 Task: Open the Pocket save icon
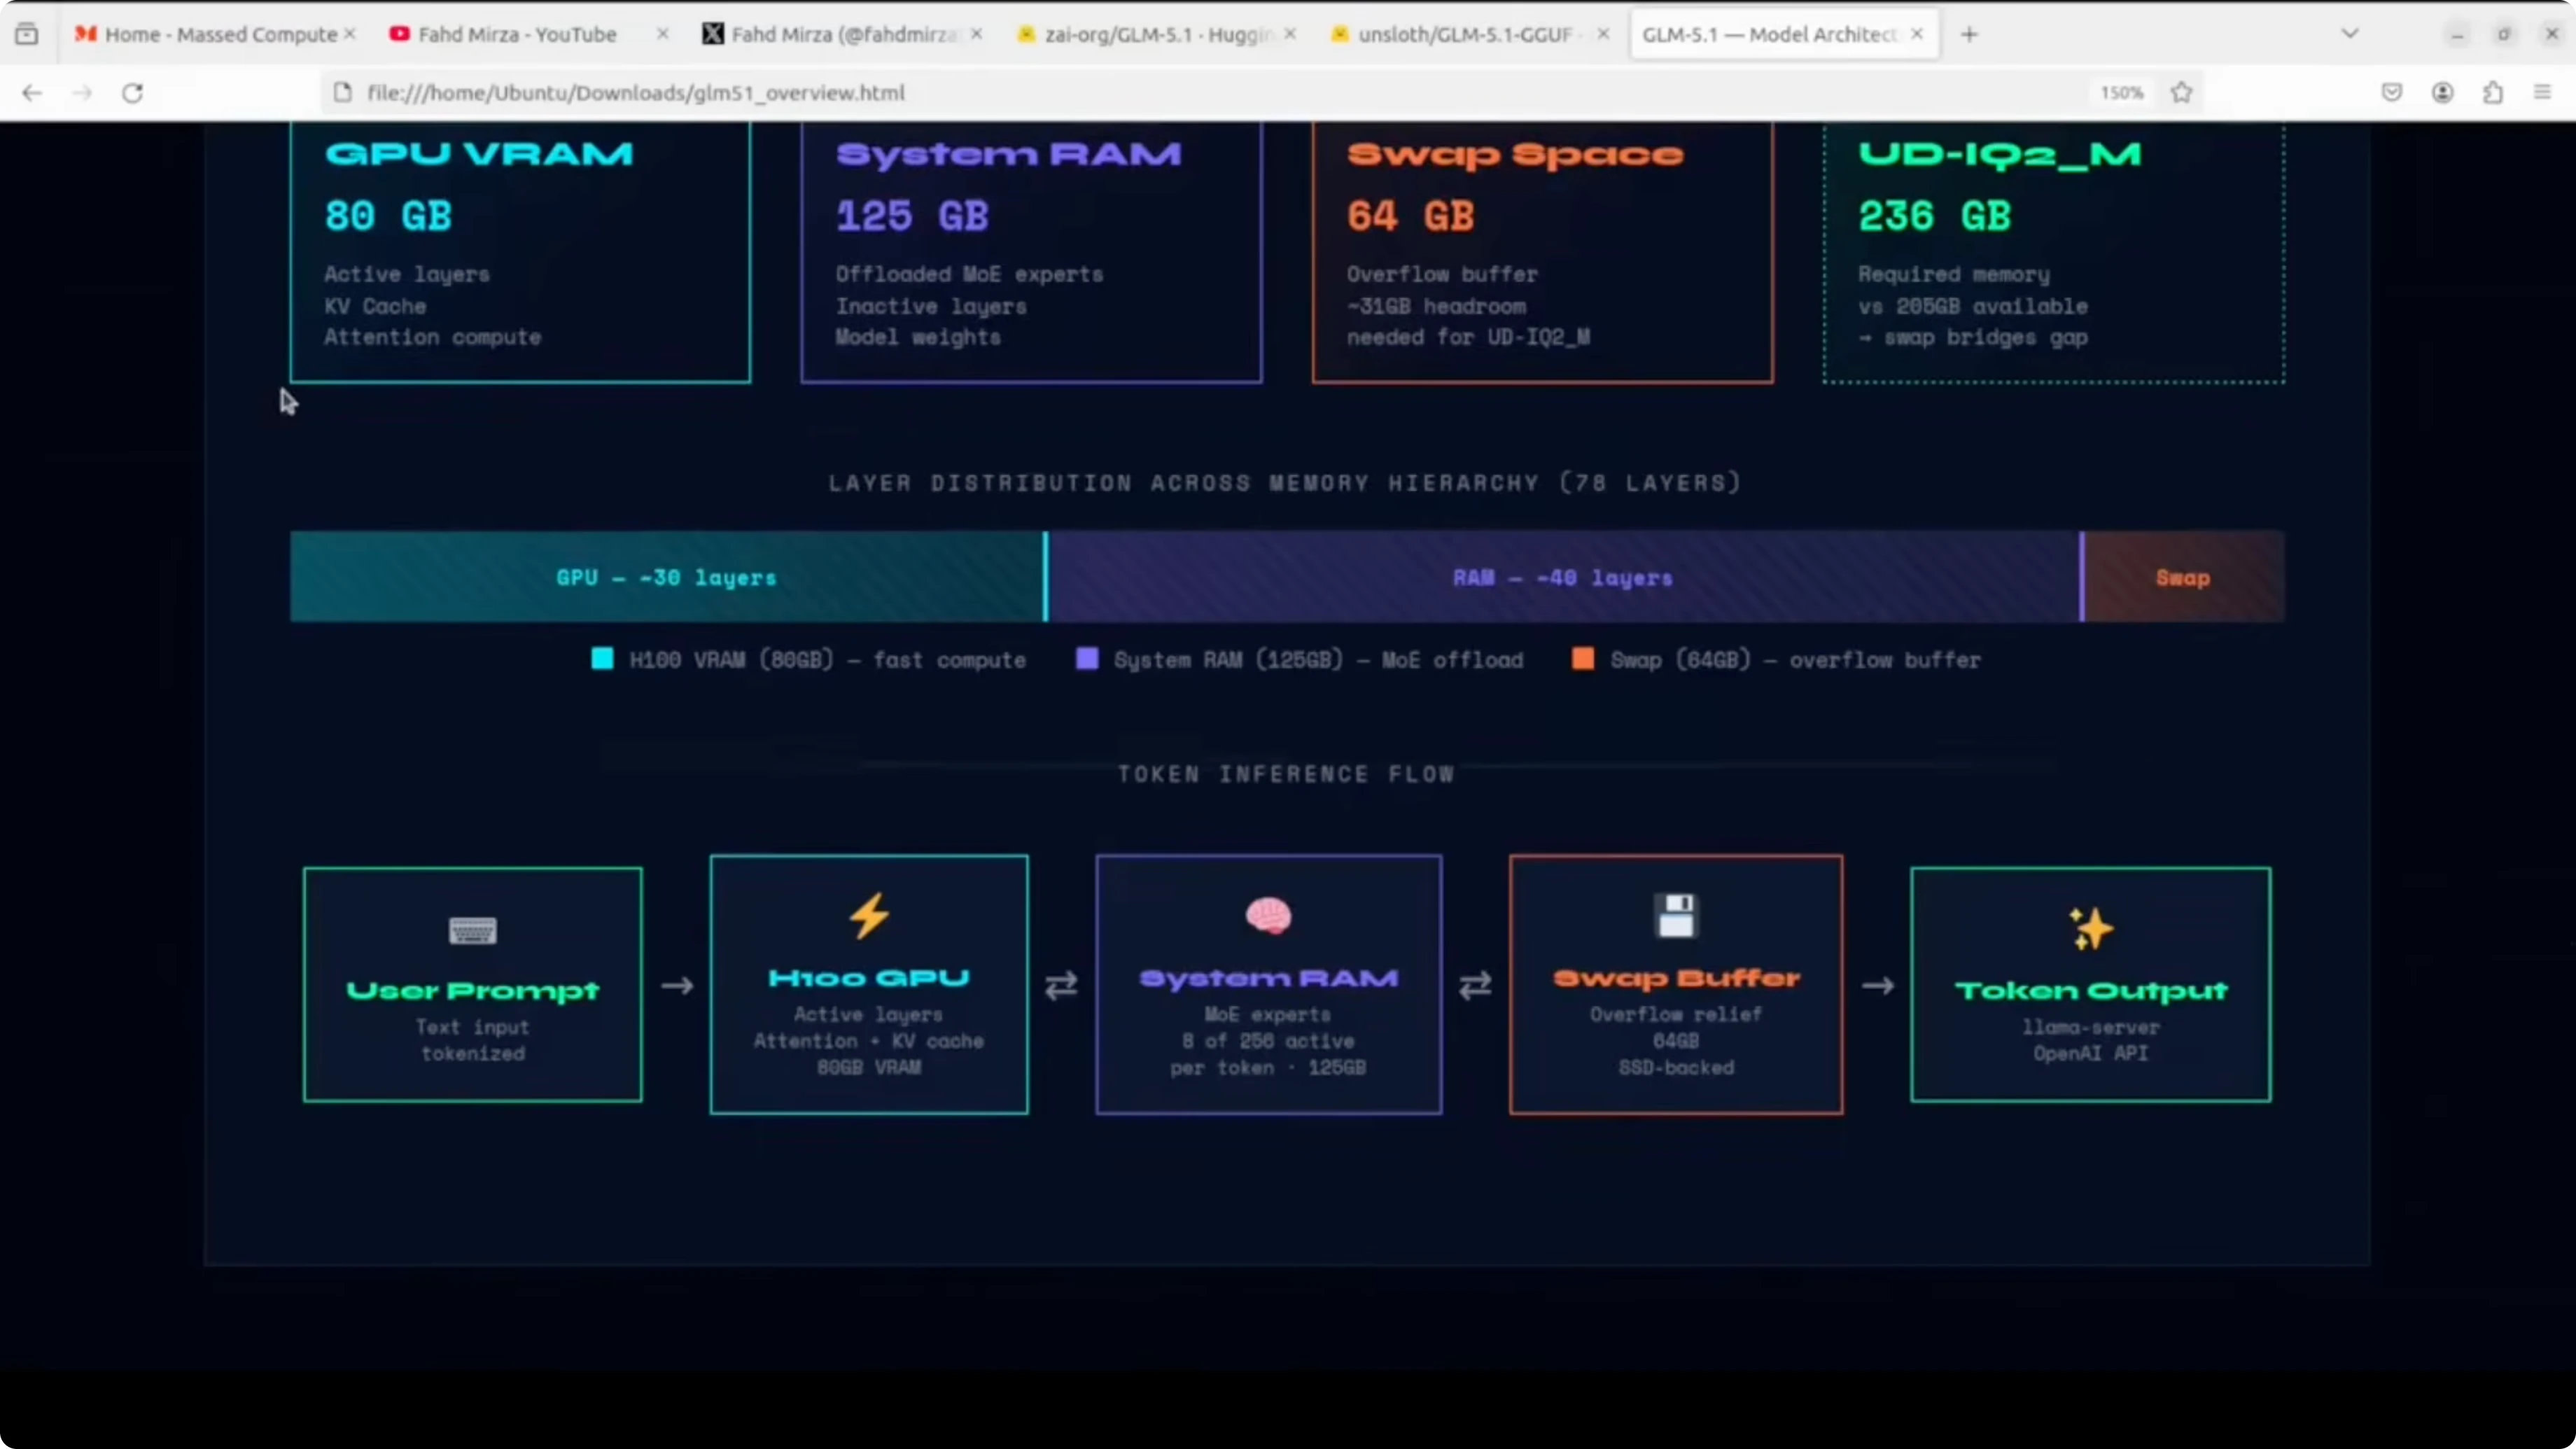click(x=2392, y=93)
